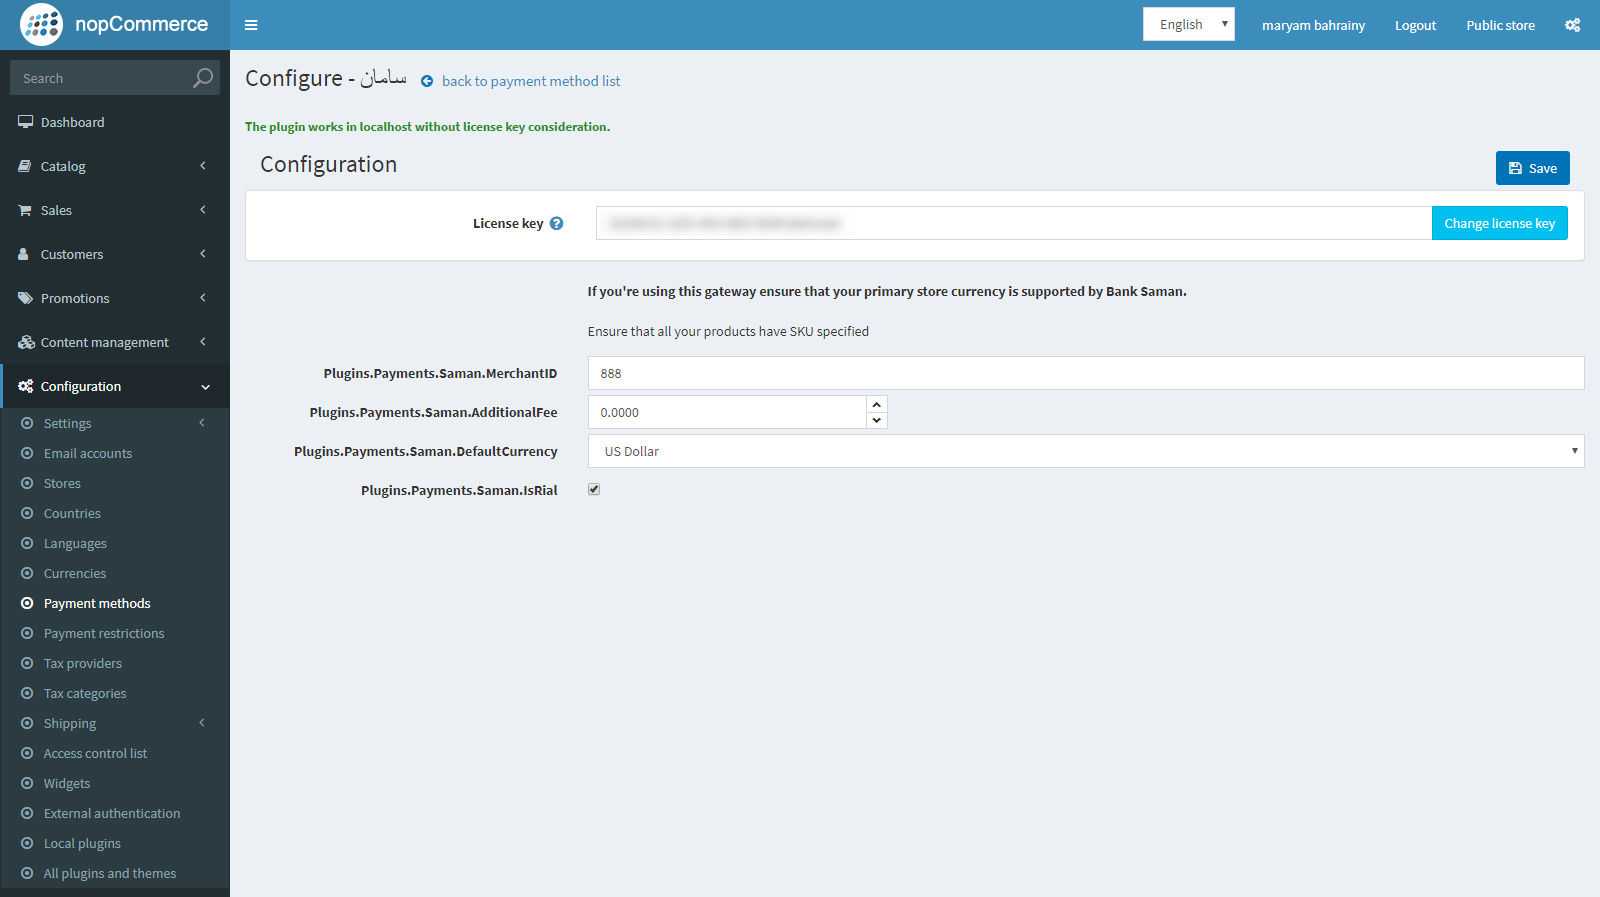
Task: Click the maryam bahrainy account link
Action: tap(1313, 25)
